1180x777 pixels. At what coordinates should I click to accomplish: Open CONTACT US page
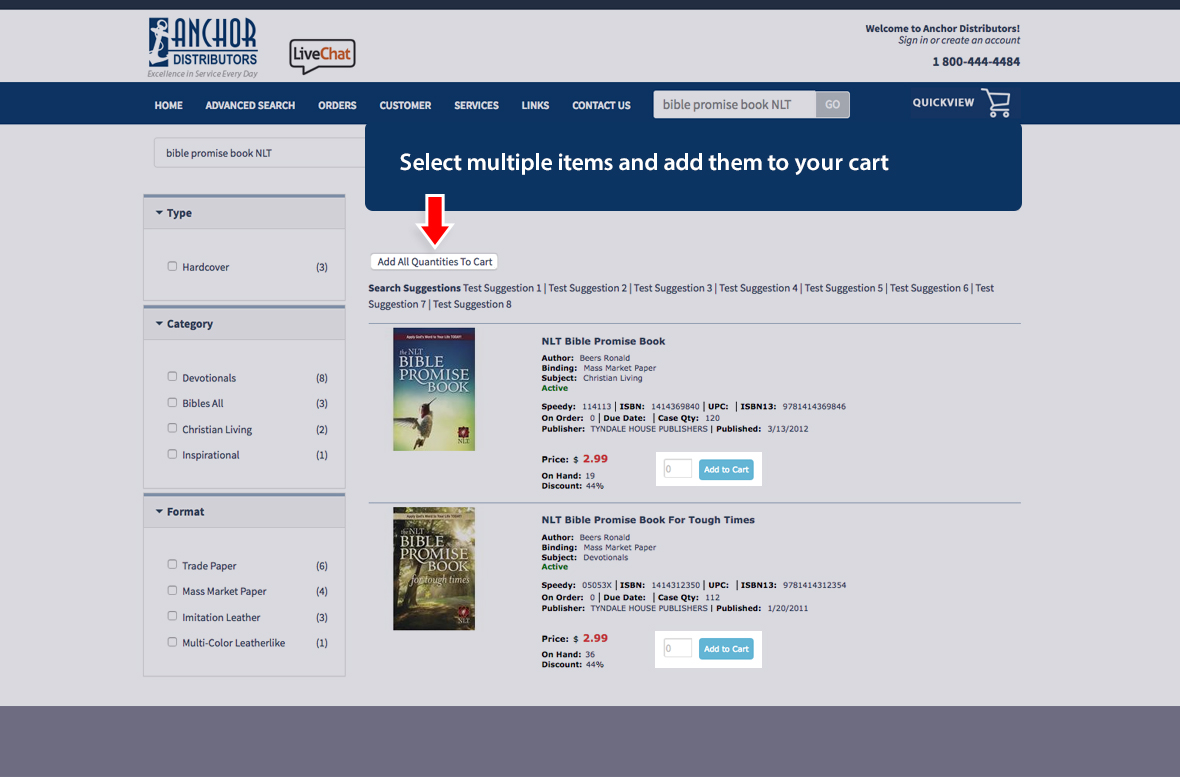601,105
